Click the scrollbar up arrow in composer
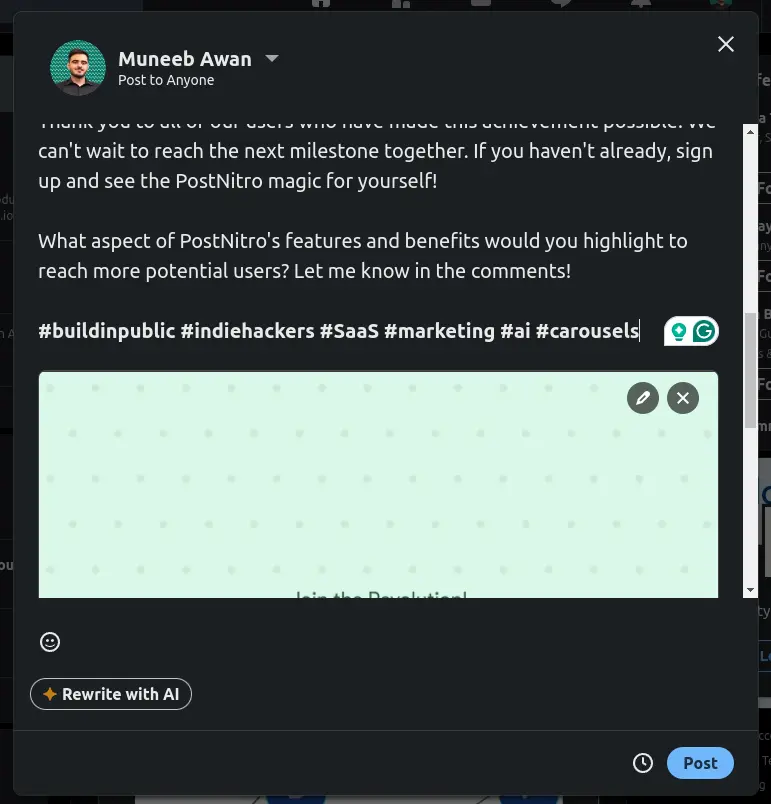Screen dimensions: 771x804 pos(751,131)
